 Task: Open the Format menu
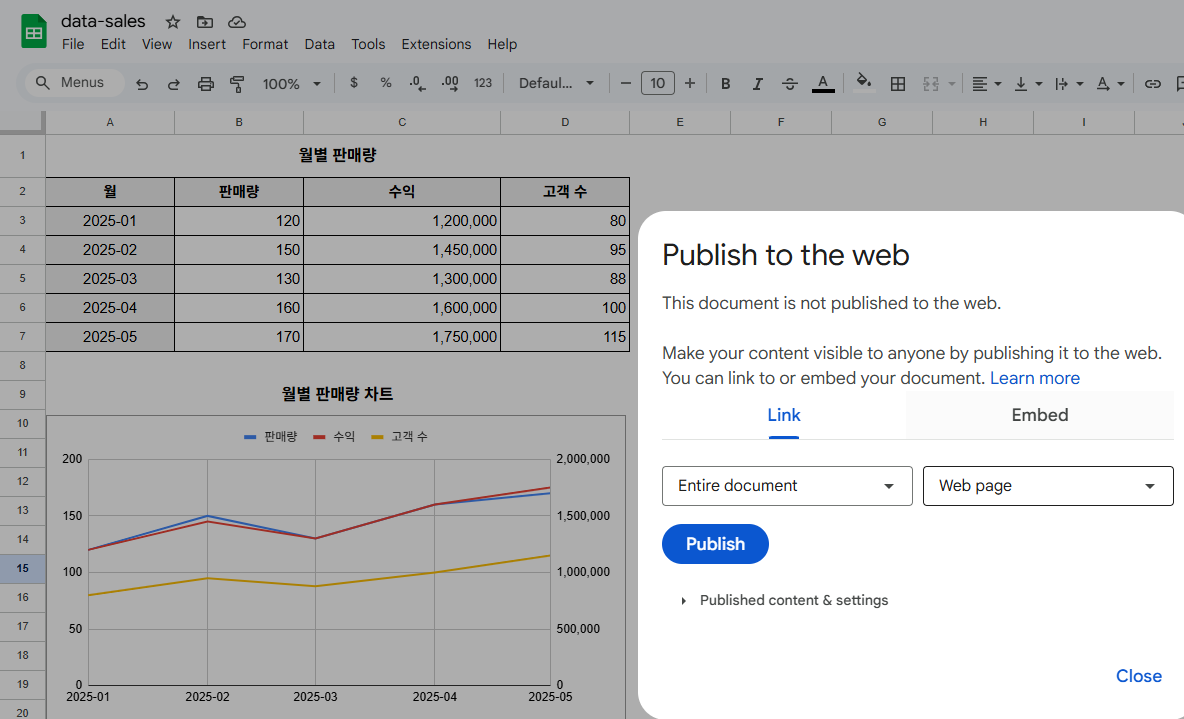point(265,44)
